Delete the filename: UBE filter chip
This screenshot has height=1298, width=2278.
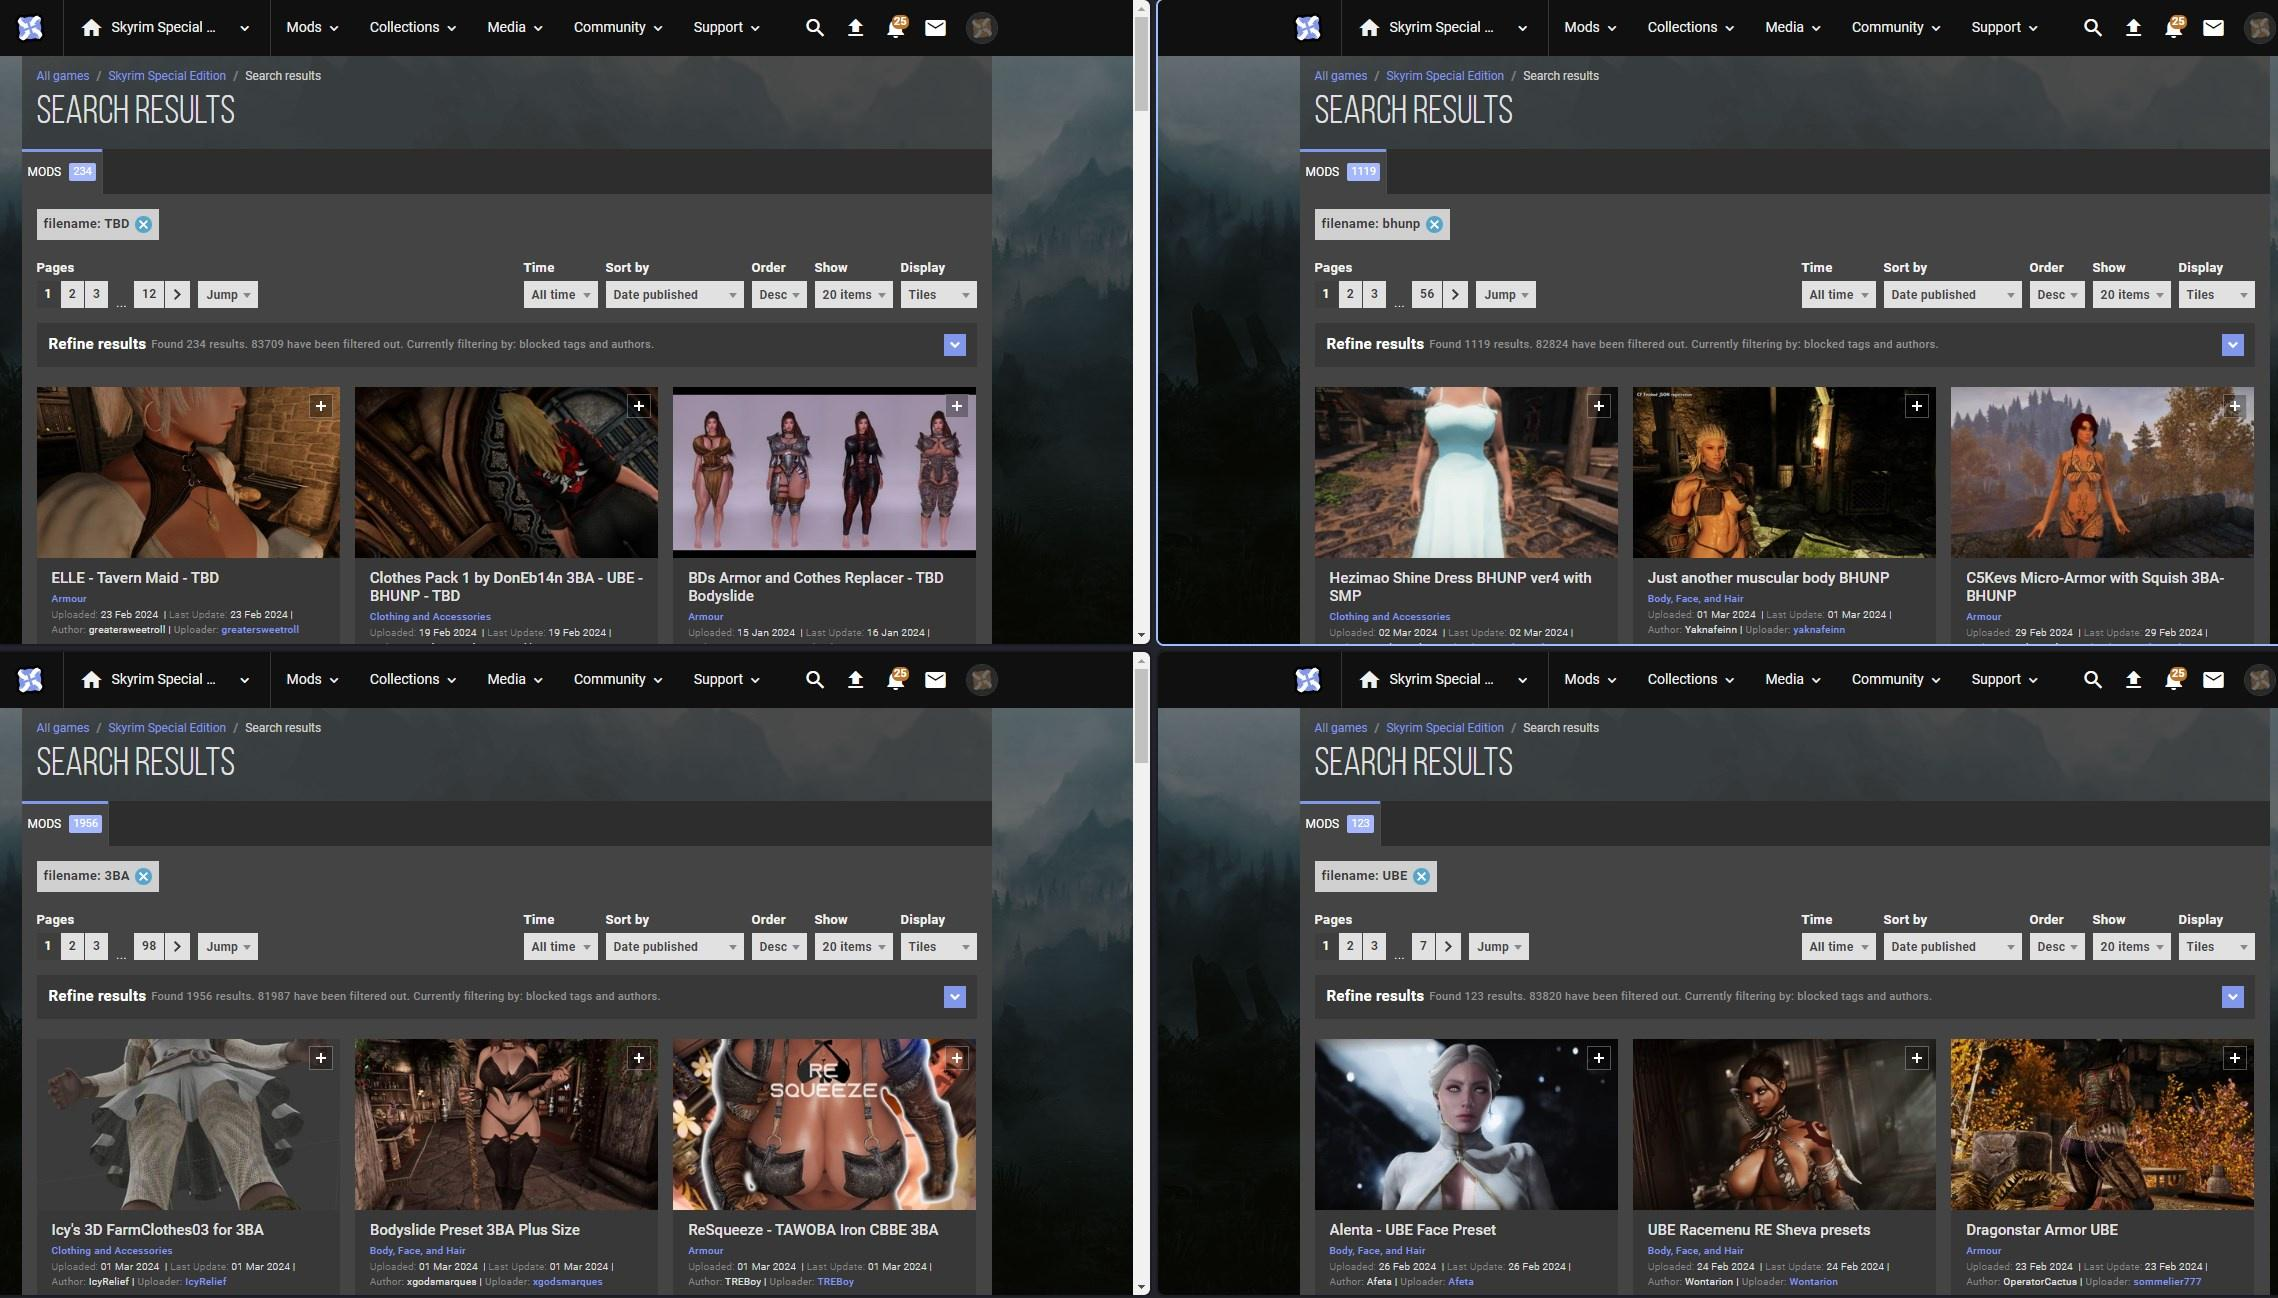coord(1421,876)
